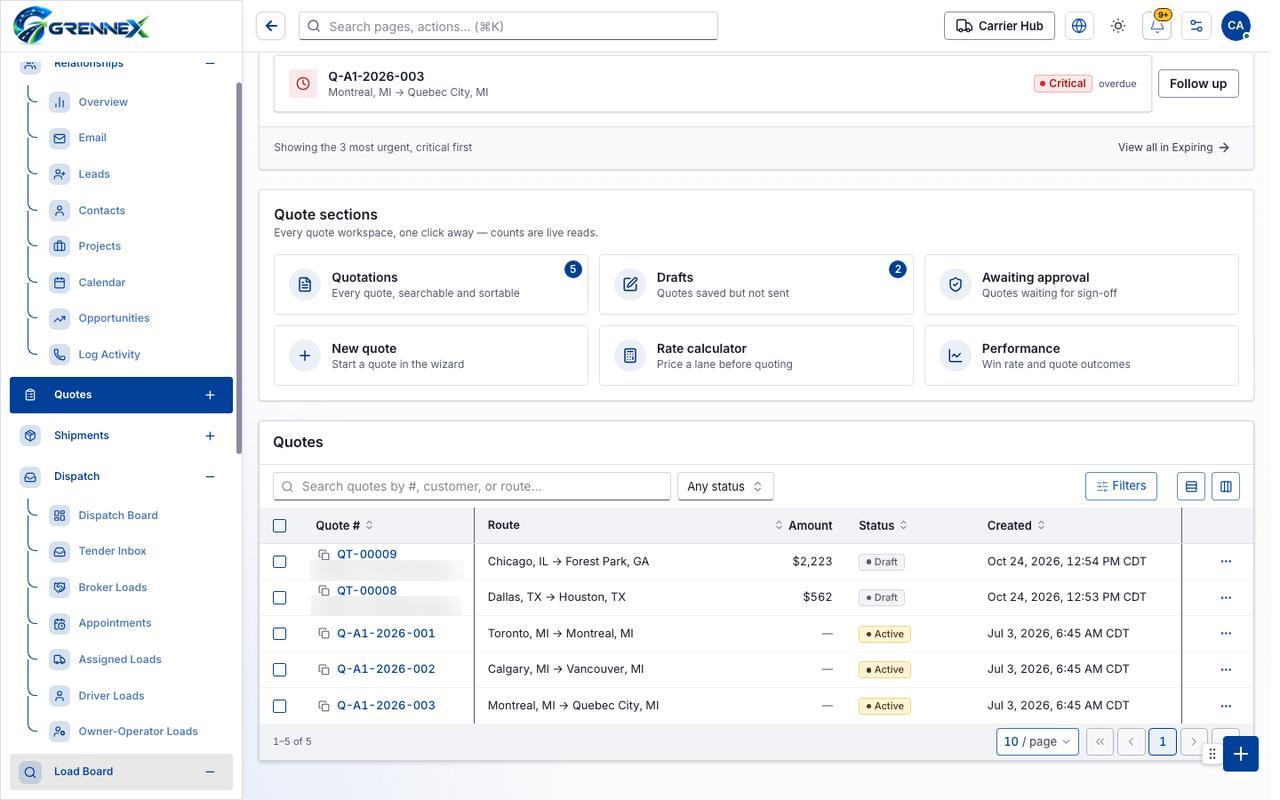Check the QT-00008 row checkbox
The width and height of the screenshot is (1280, 800).
tap(280, 598)
